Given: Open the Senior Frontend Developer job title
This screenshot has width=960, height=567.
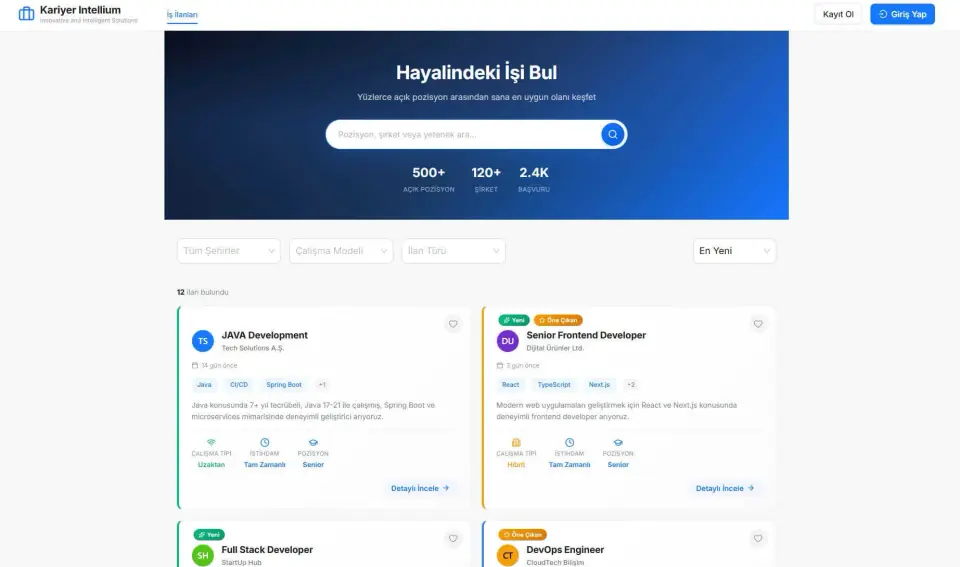Looking at the screenshot, I should (586, 335).
